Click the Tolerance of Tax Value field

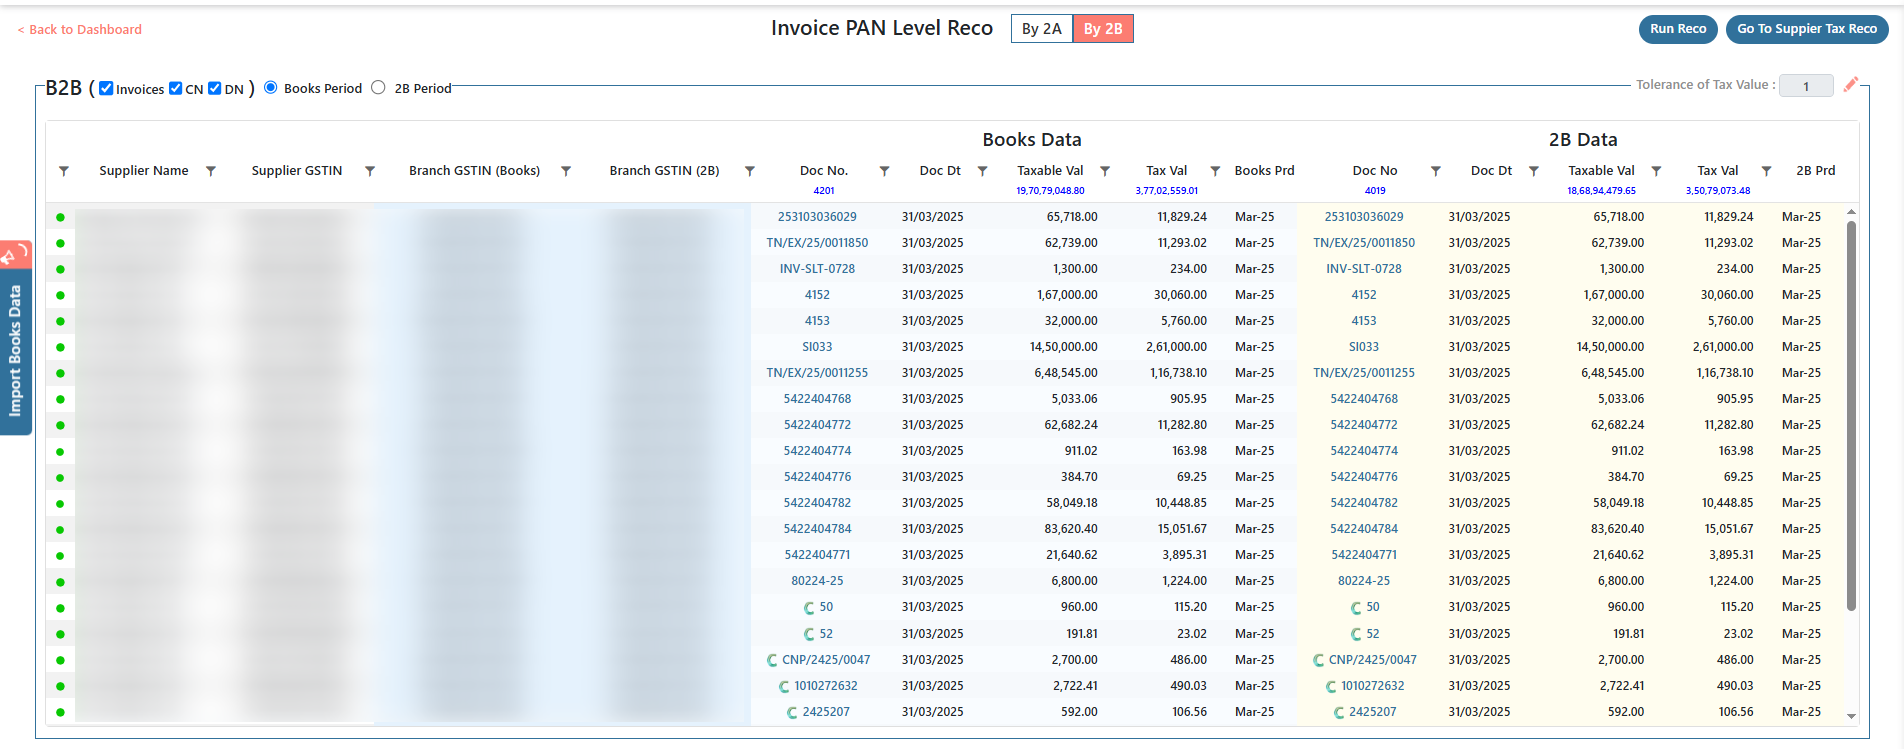[x=1806, y=86]
